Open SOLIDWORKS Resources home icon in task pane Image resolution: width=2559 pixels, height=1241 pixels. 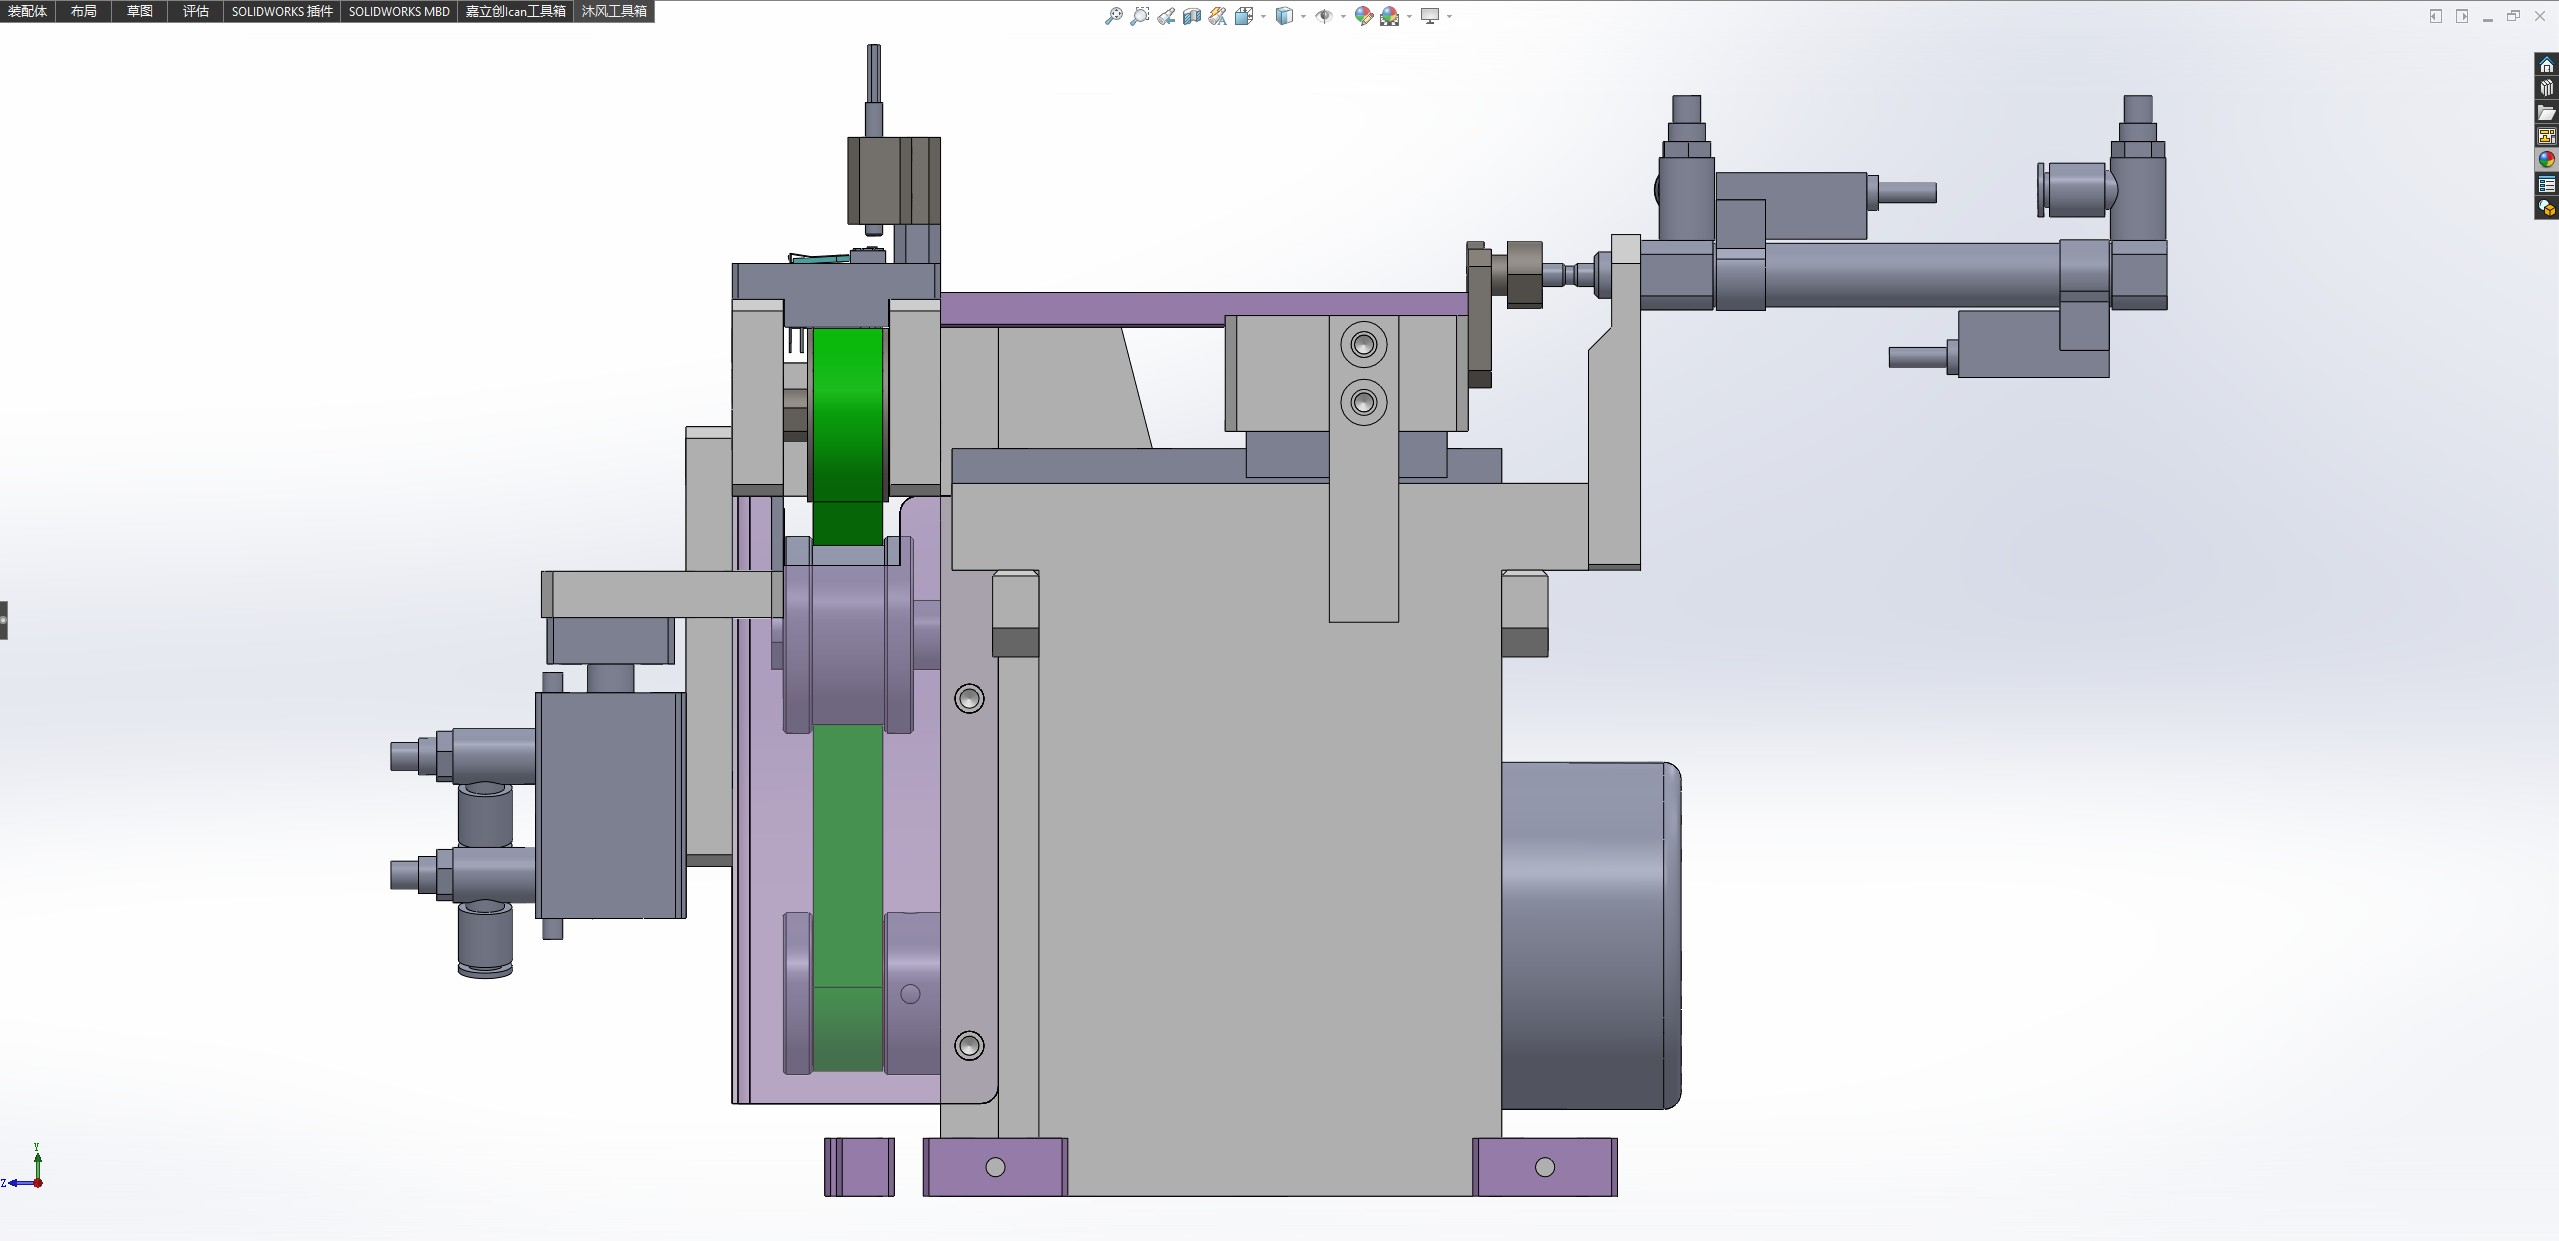2547,65
